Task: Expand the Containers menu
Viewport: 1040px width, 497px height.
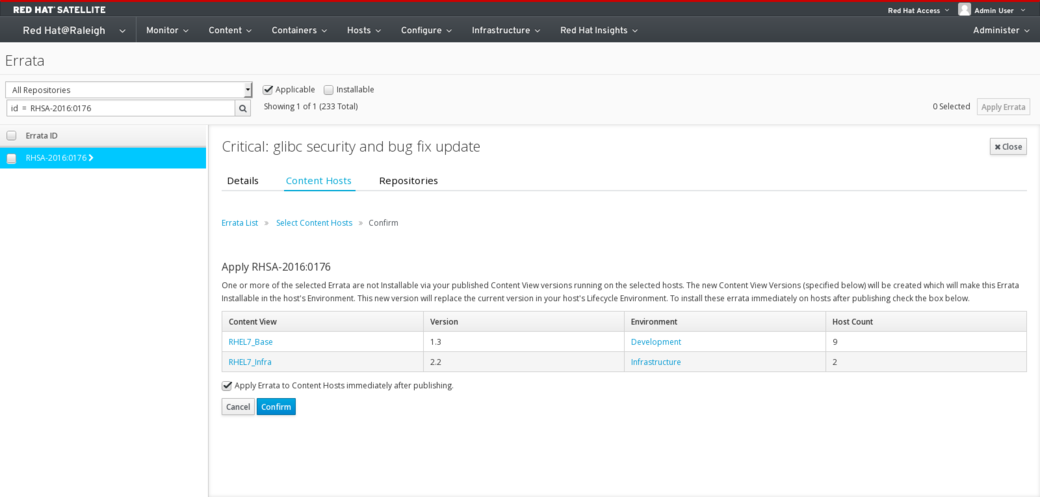Action: coord(299,31)
